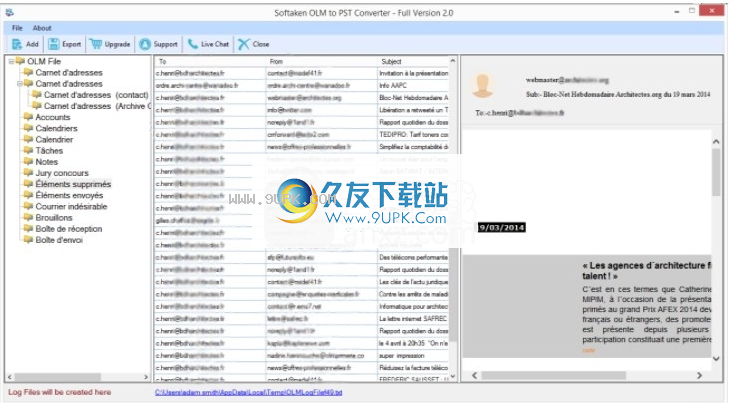Select email Invitation à la présentation
The width and height of the screenshot is (730, 403).
tap(302, 74)
